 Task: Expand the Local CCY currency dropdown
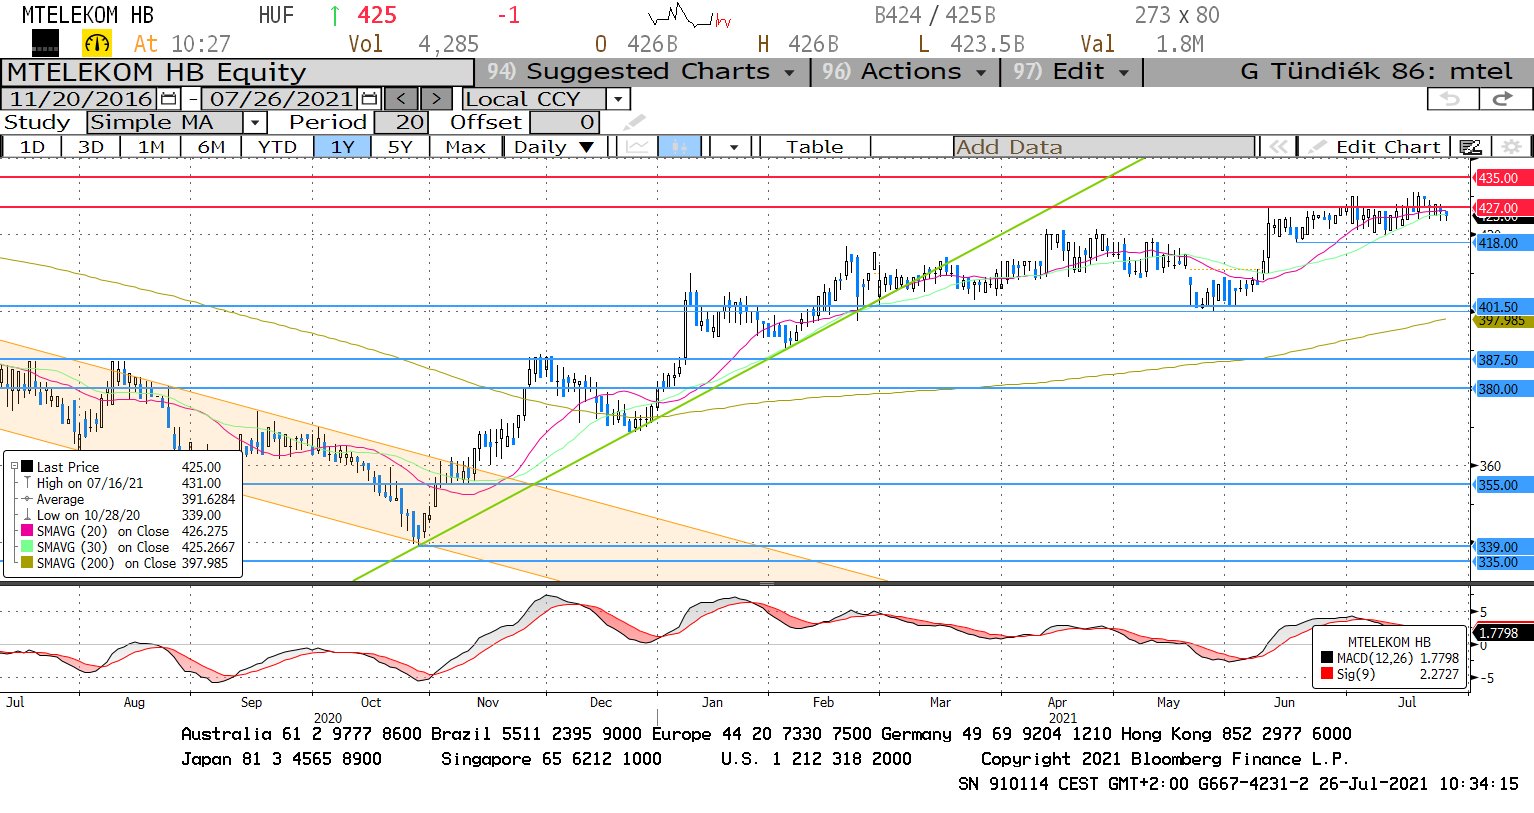tap(618, 99)
